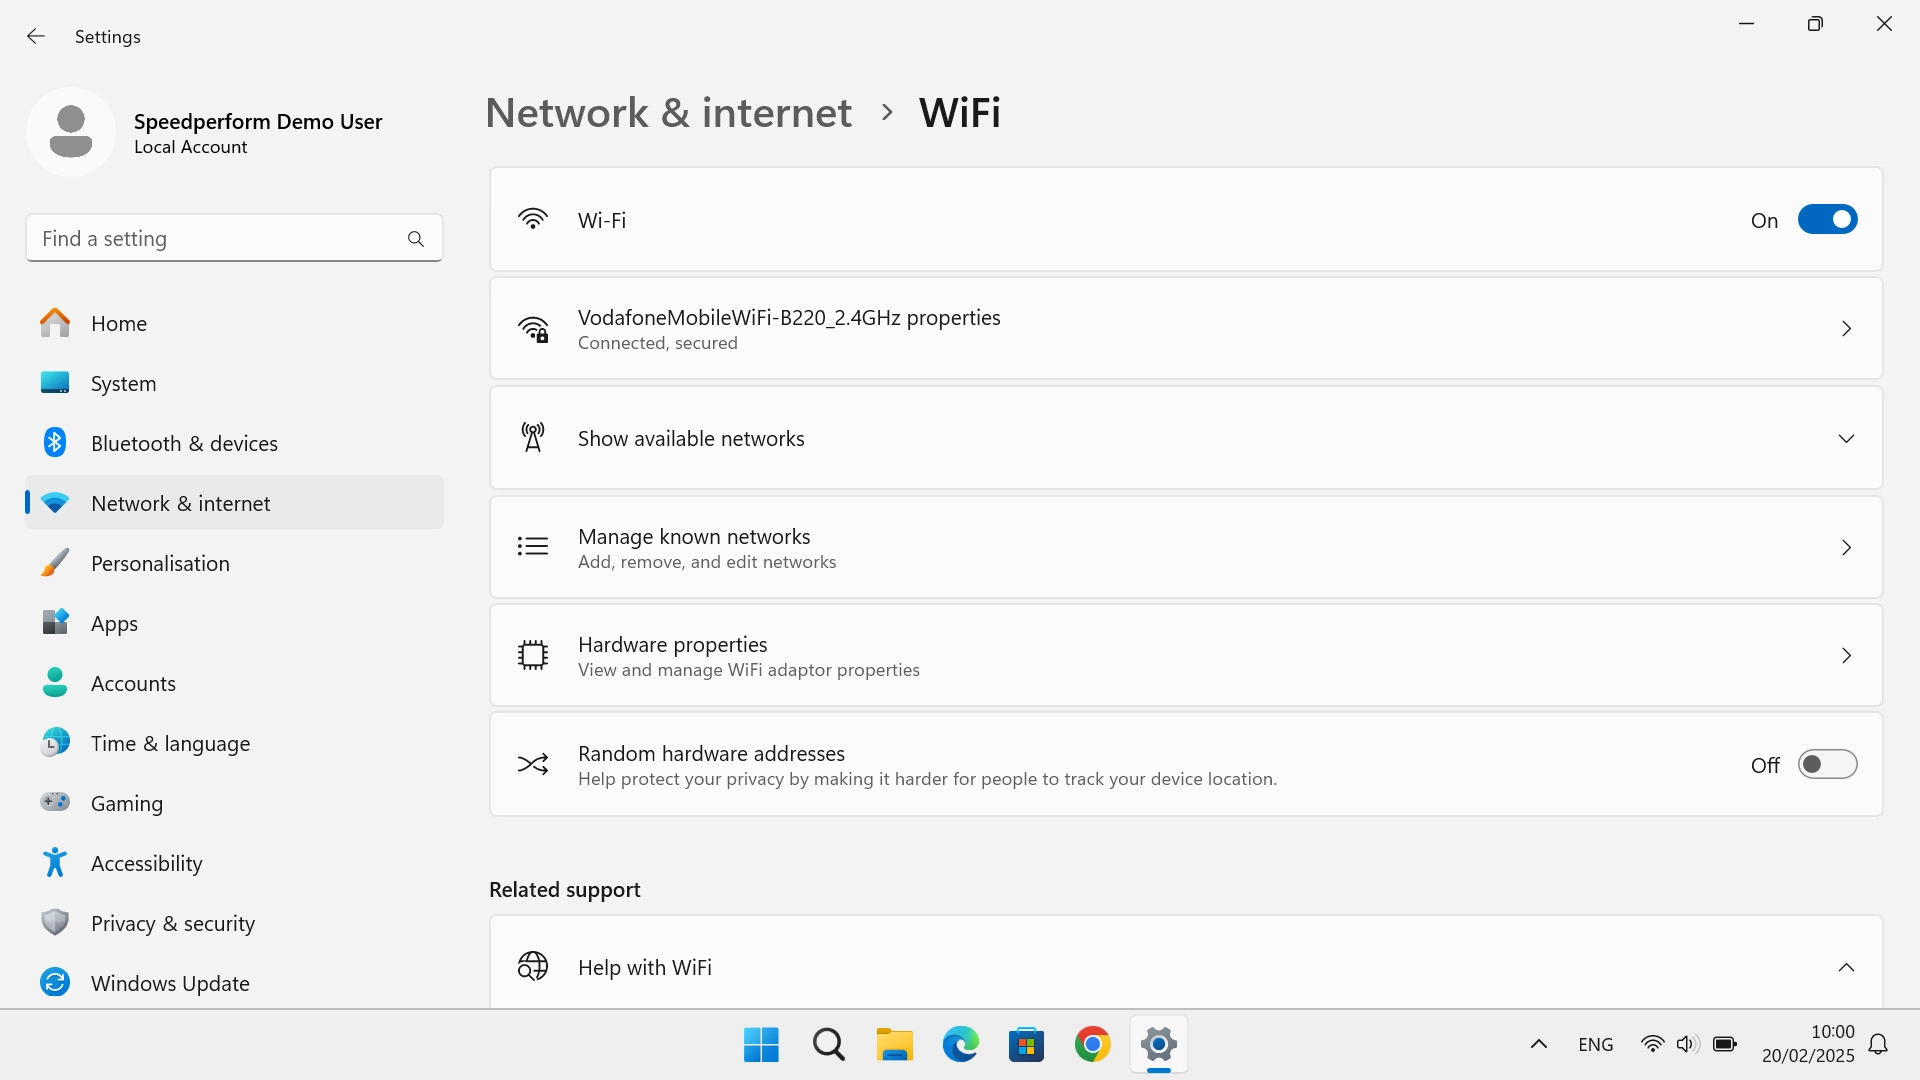Toggle the user profile avatar
The image size is (1920, 1080).
click(71, 131)
